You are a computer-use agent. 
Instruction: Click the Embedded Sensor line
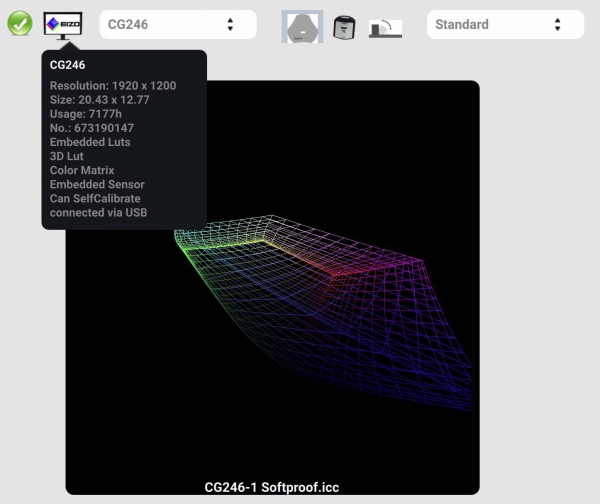point(97,184)
